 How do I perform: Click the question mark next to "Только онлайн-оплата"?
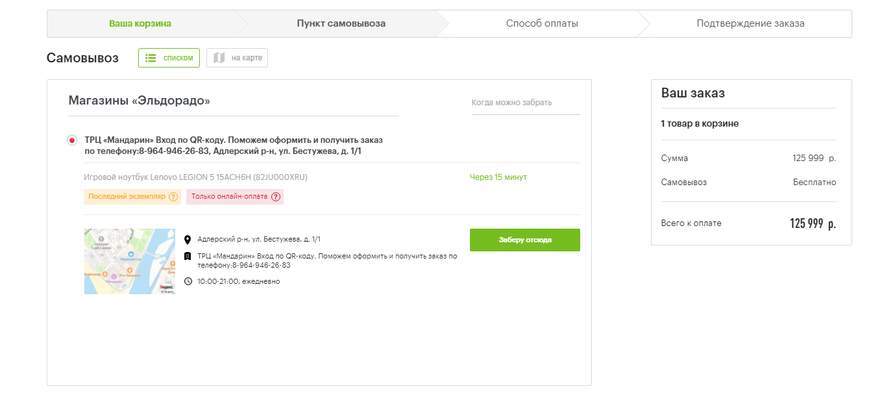pos(276,197)
